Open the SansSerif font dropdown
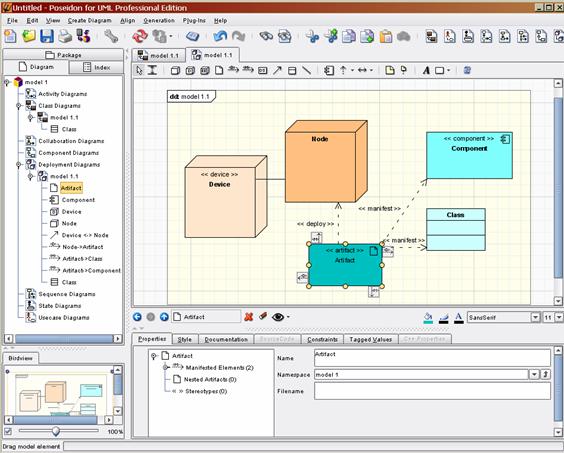Screen dimensions: 564x453 pyautogui.click(x=535, y=317)
